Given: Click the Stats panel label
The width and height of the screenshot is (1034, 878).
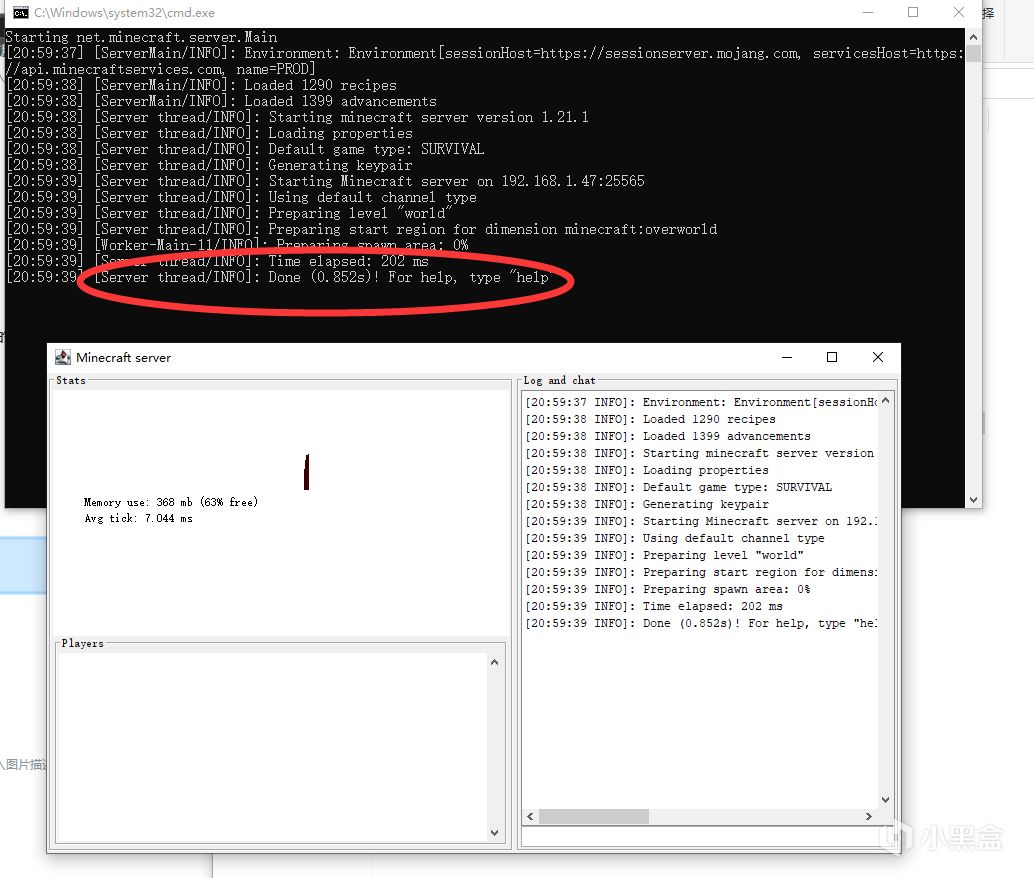Looking at the screenshot, I should coord(71,381).
